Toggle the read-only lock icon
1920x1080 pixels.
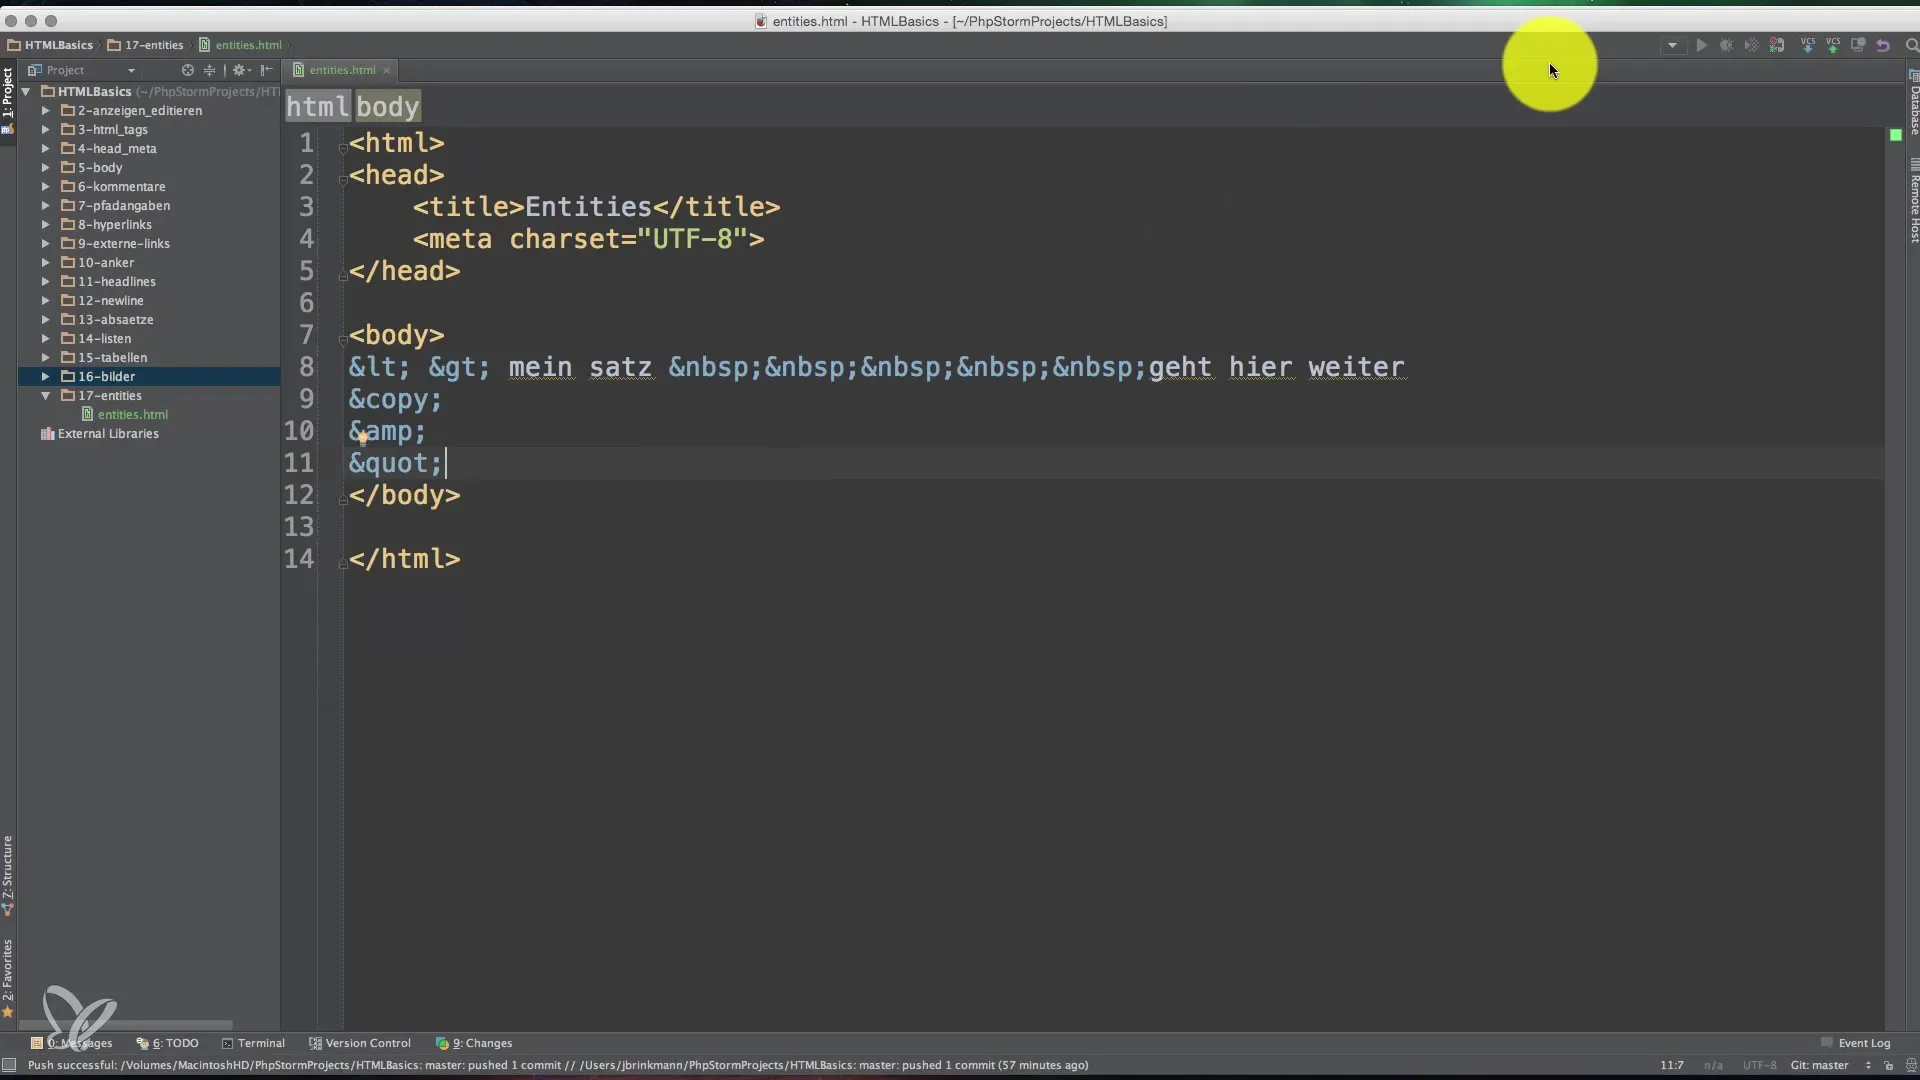[1888, 1066]
